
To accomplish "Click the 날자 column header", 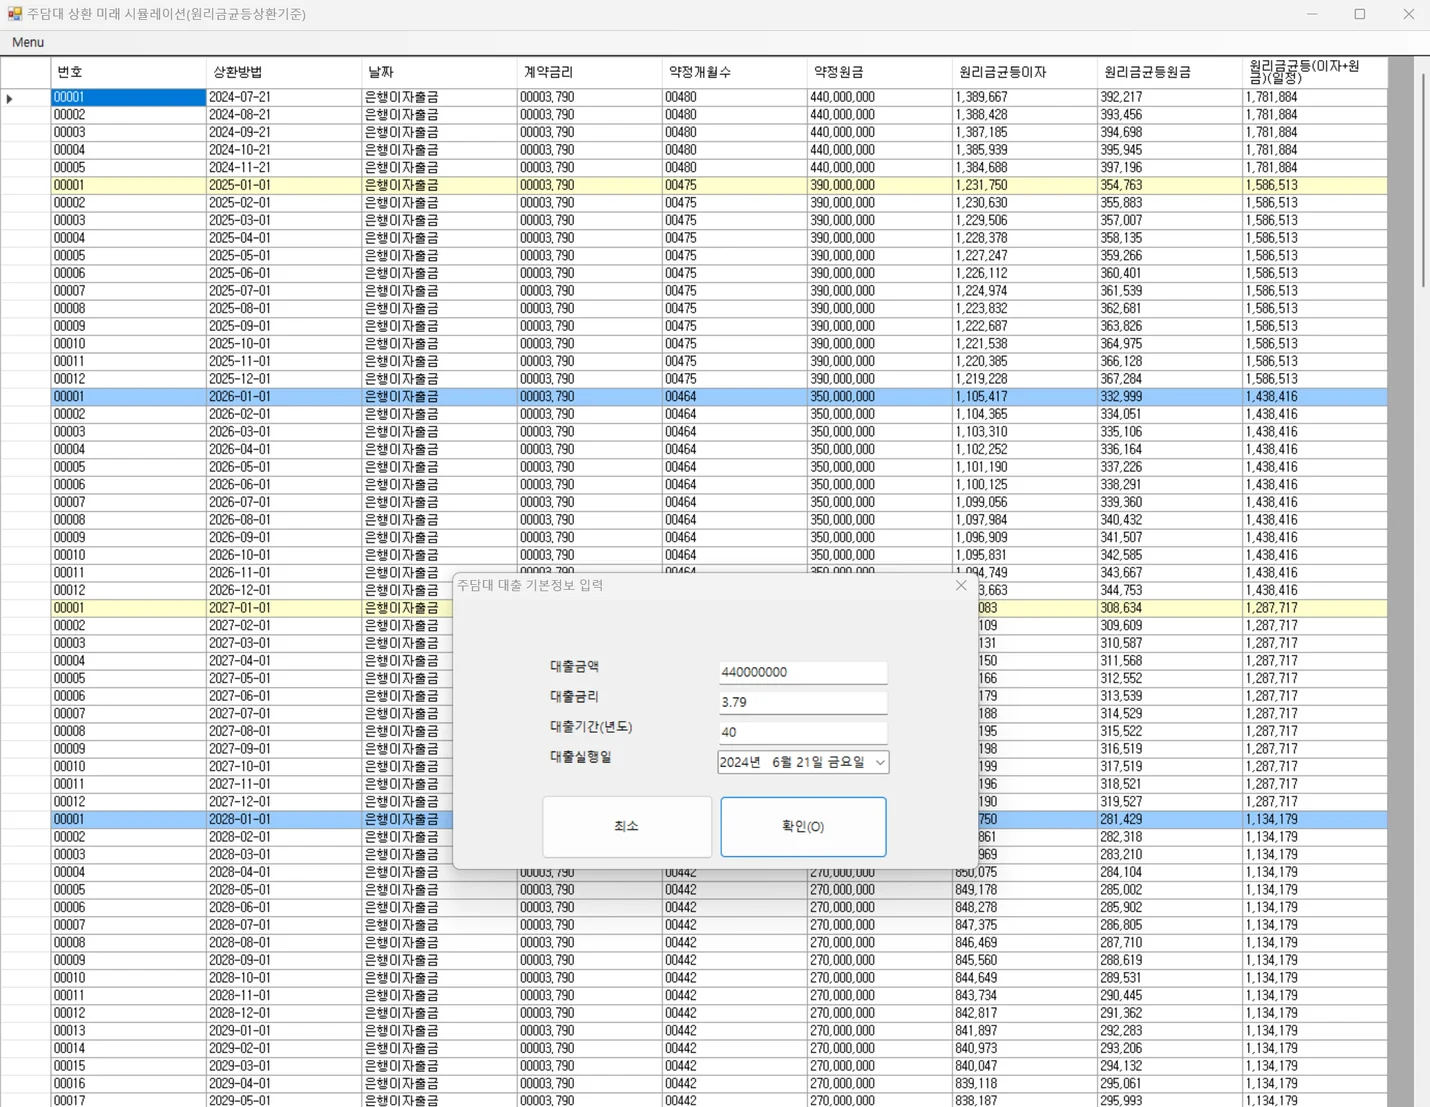I will click(x=439, y=72).
